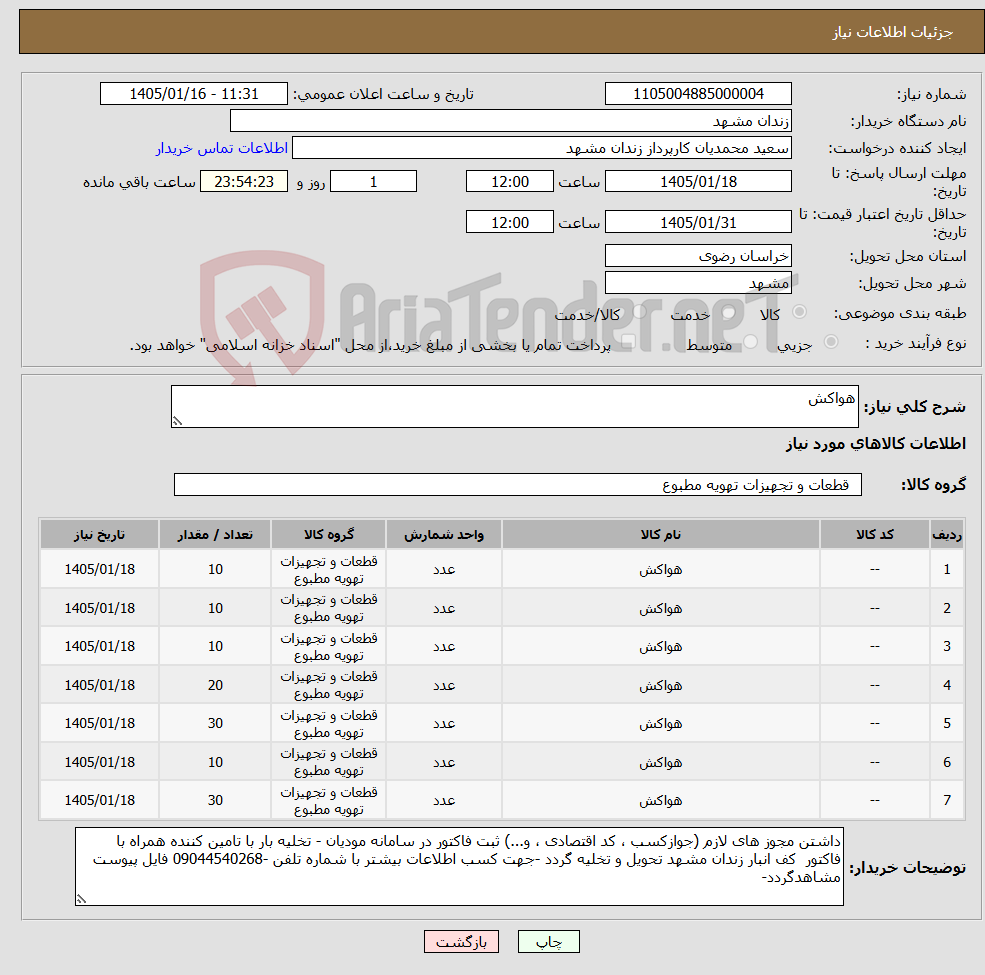Image resolution: width=985 pixels, height=975 pixels.
Task: Select the کالا/خدمت radio button
Action: 639,312
